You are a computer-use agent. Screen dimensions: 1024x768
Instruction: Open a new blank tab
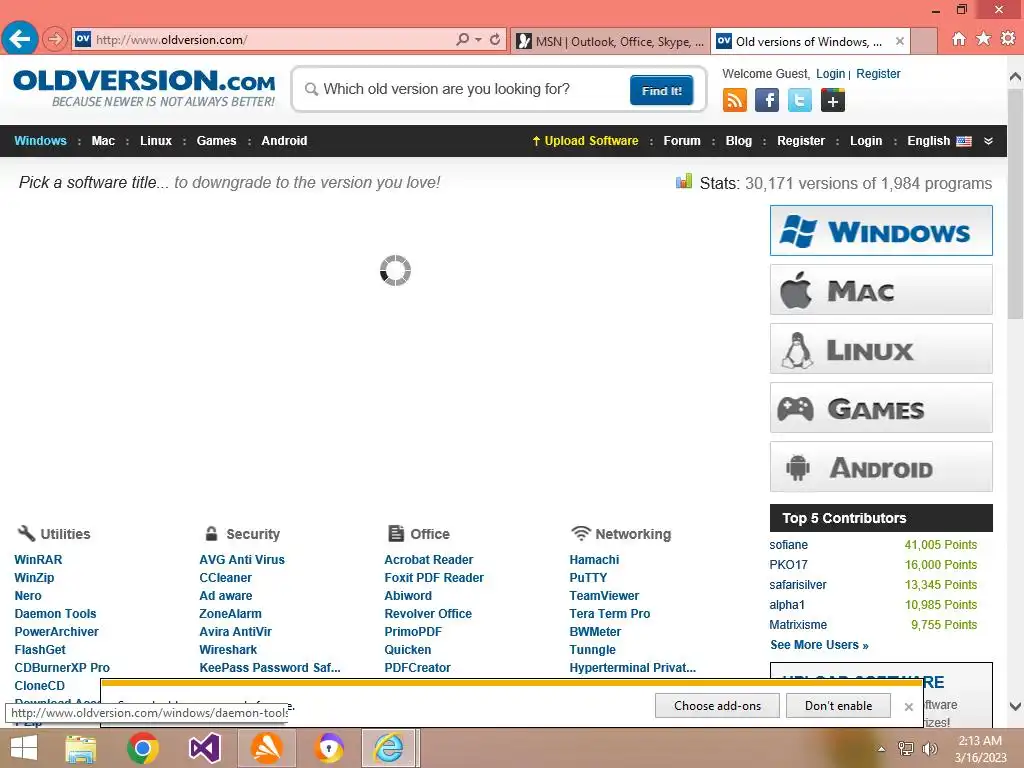click(924, 41)
